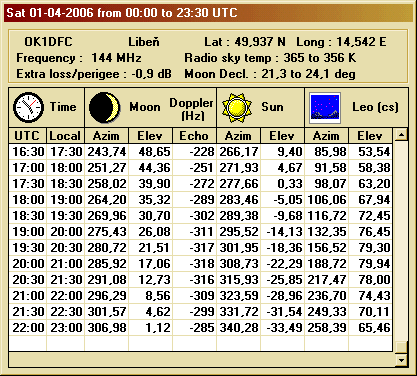This screenshot has width=417, height=376.
Task: Click the Moon Azim column header
Action: [x=106, y=136]
